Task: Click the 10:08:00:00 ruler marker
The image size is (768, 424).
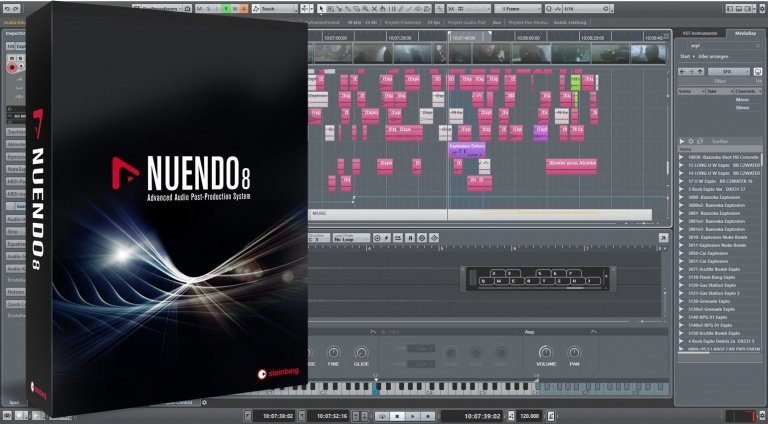Action: click(x=528, y=37)
